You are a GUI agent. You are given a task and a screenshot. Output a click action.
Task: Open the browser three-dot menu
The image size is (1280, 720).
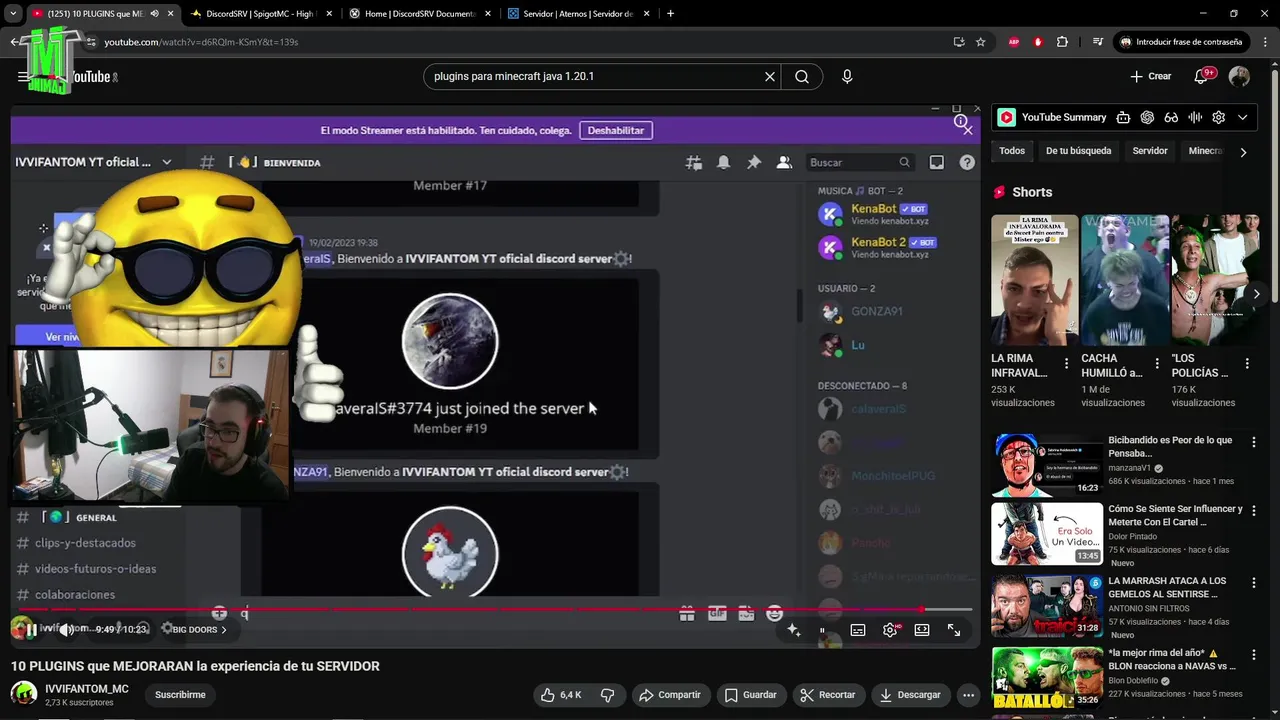[1265, 42]
